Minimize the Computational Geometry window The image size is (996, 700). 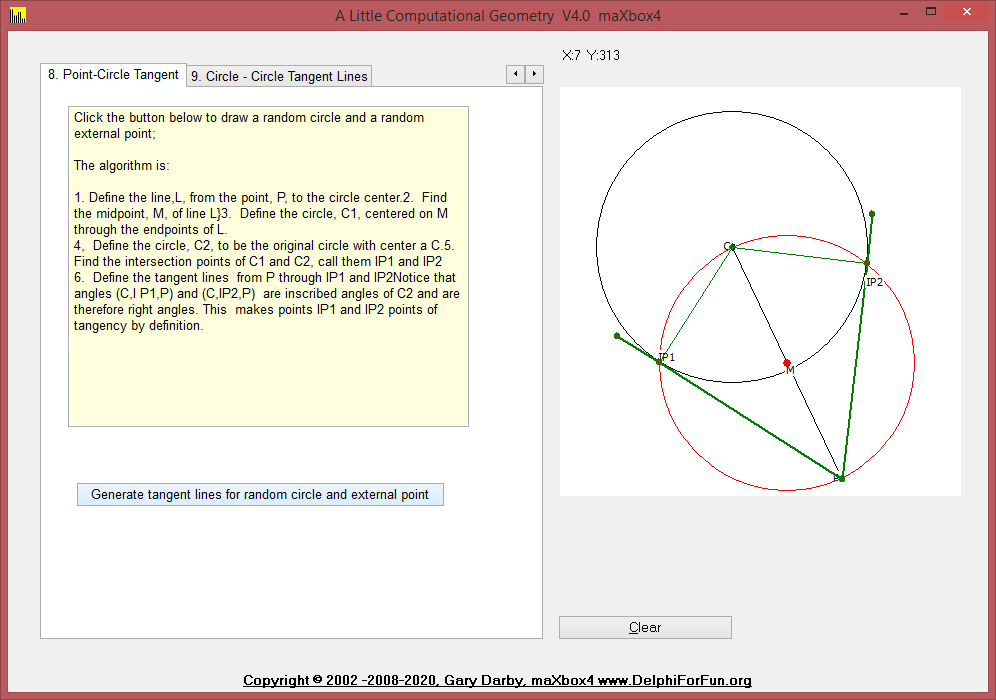(x=903, y=13)
